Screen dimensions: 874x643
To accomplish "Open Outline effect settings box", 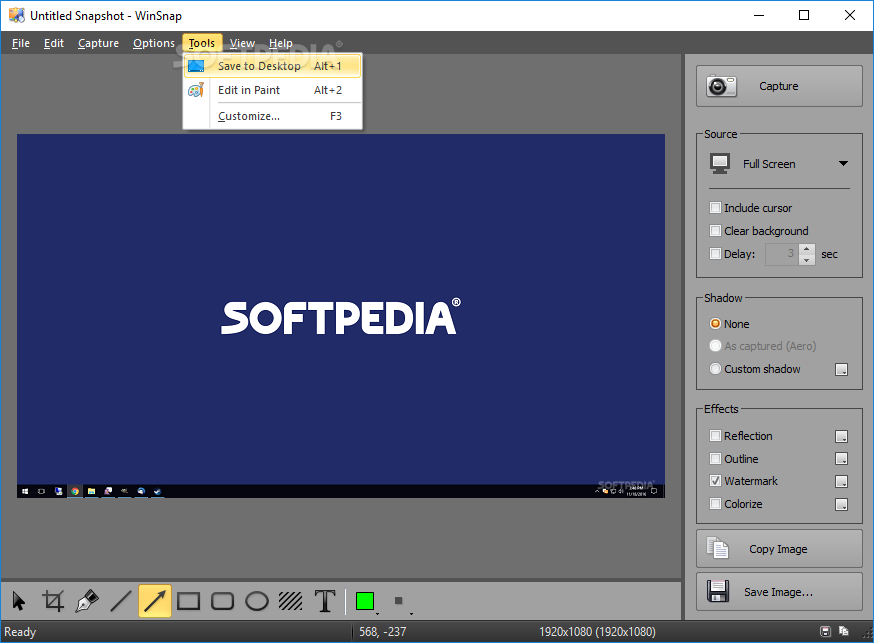I will coord(841,459).
